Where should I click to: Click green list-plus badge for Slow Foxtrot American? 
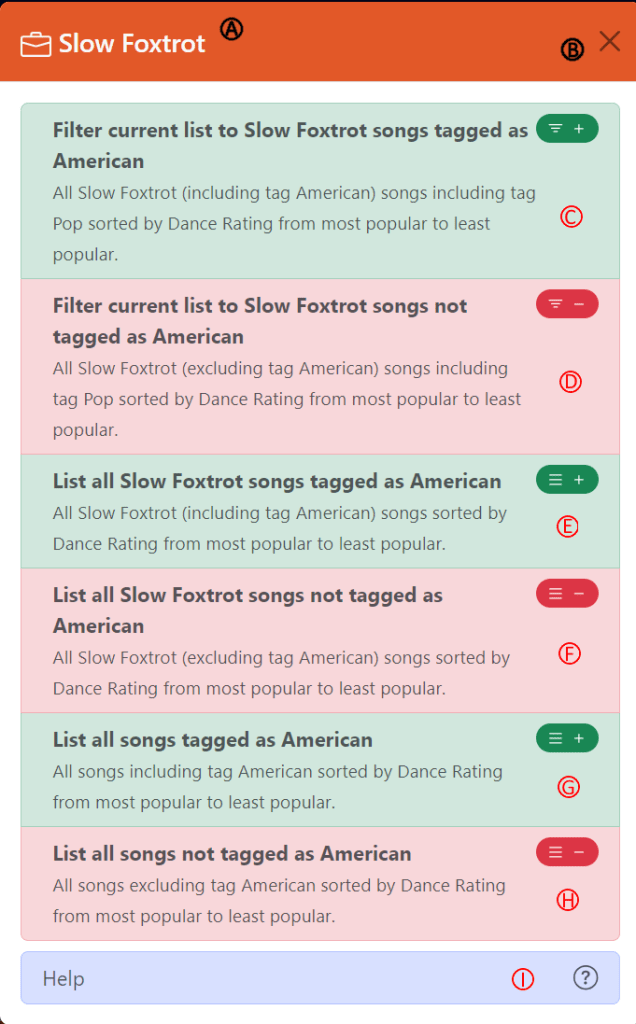[567, 480]
